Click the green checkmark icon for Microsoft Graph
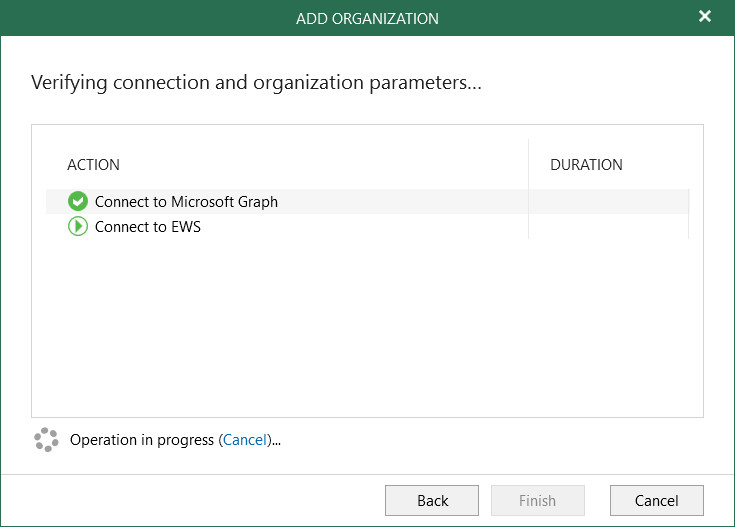 78,202
